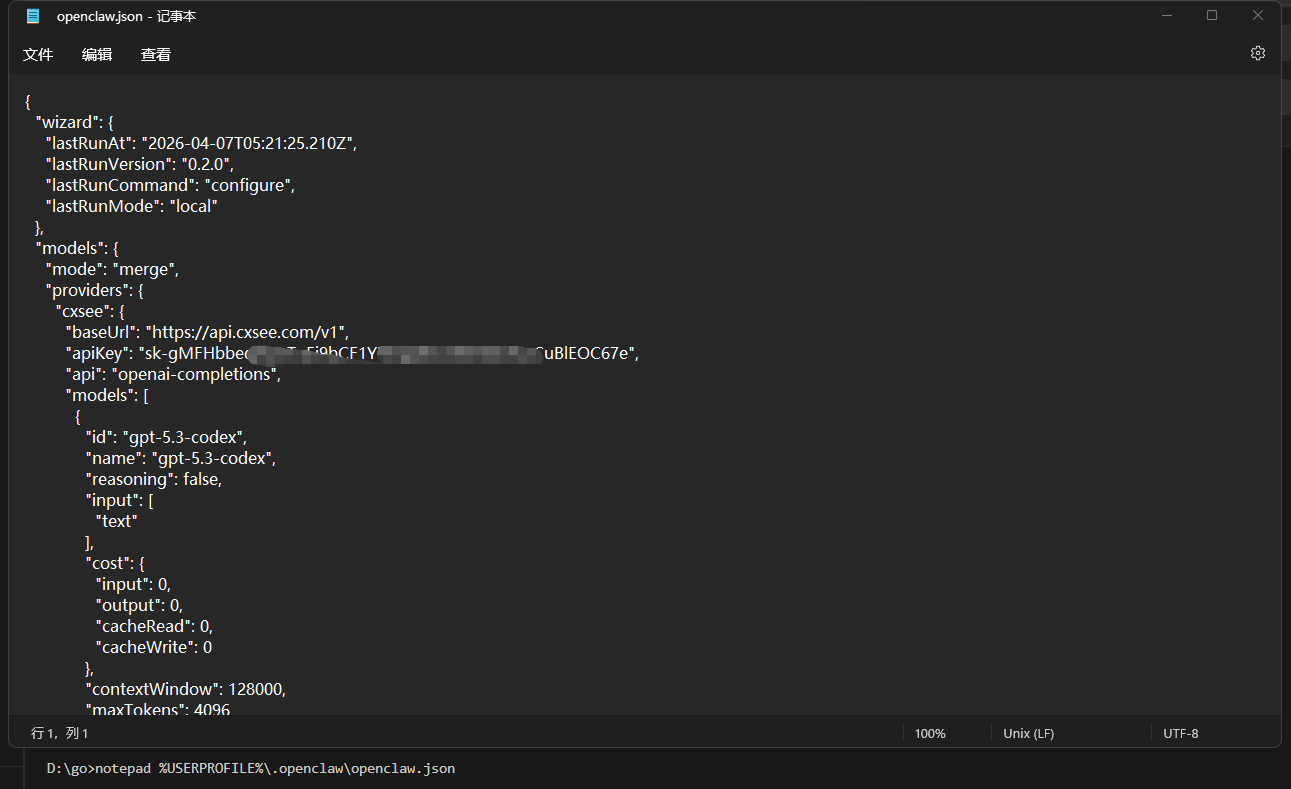1291x789 pixels.
Task: Click the UTF-8 encoding indicator
Action: click(x=1180, y=734)
